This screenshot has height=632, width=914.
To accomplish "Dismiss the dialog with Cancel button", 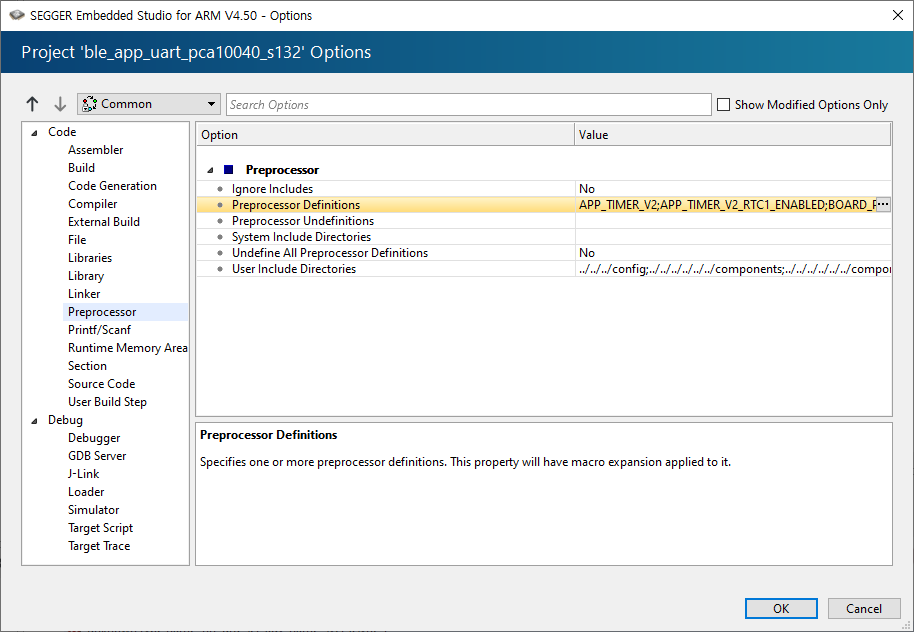I will click(863, 609).
